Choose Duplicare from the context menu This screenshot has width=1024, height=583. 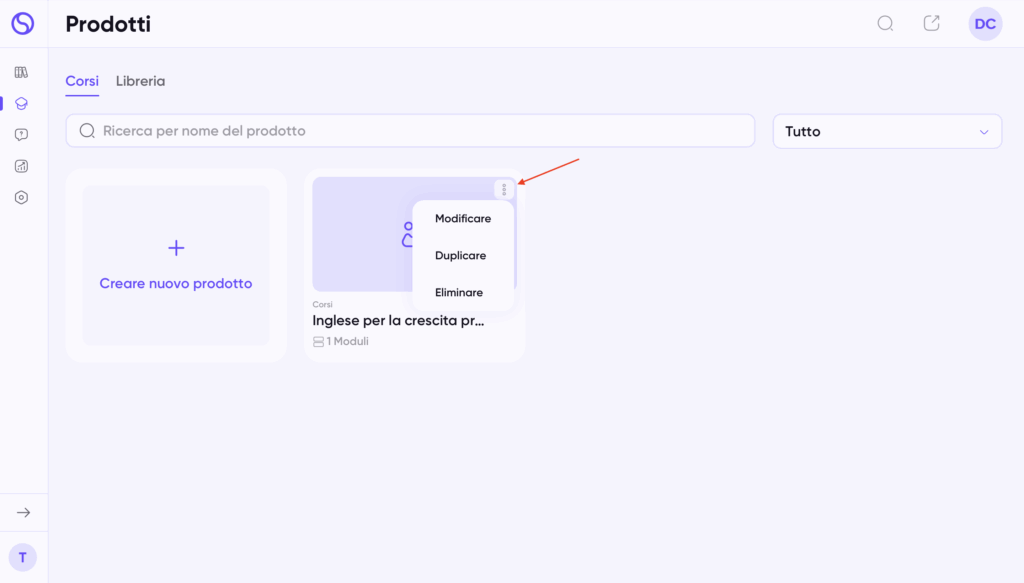click(460, 256)
